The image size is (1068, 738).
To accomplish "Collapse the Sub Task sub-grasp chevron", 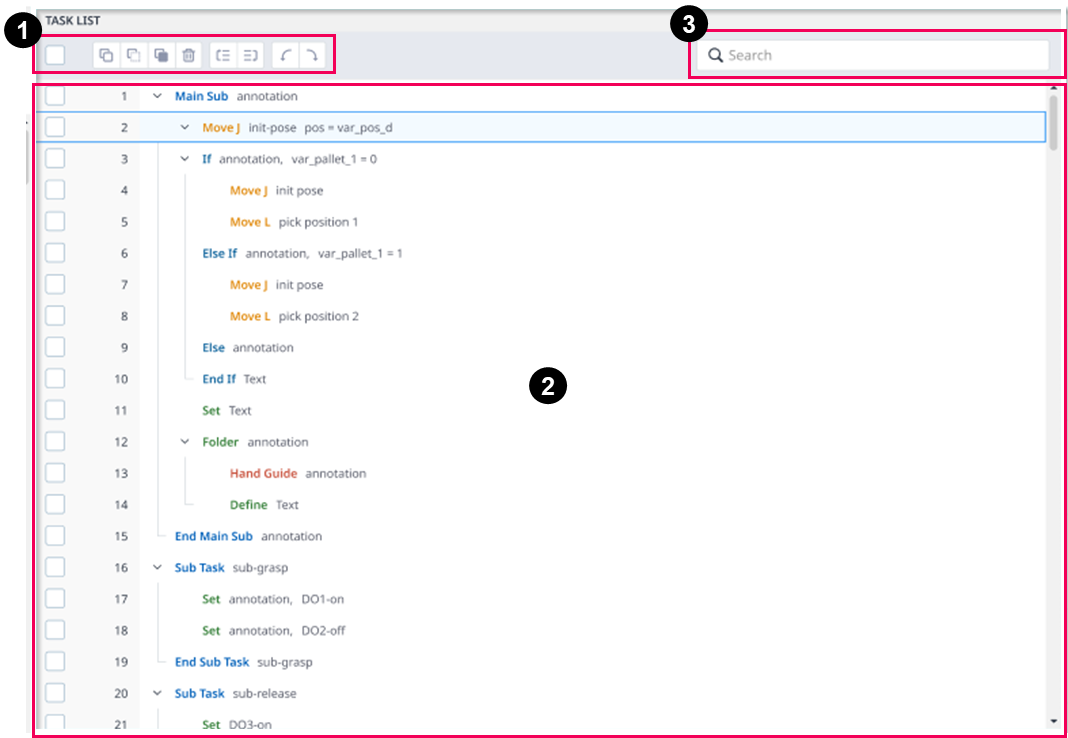I will (x=157, y=567).
